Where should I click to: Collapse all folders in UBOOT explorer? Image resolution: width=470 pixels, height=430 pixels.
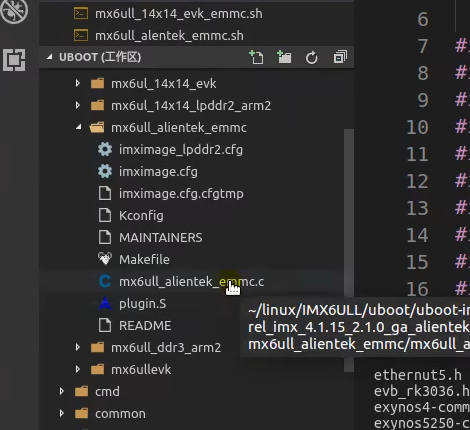point(340,57)
